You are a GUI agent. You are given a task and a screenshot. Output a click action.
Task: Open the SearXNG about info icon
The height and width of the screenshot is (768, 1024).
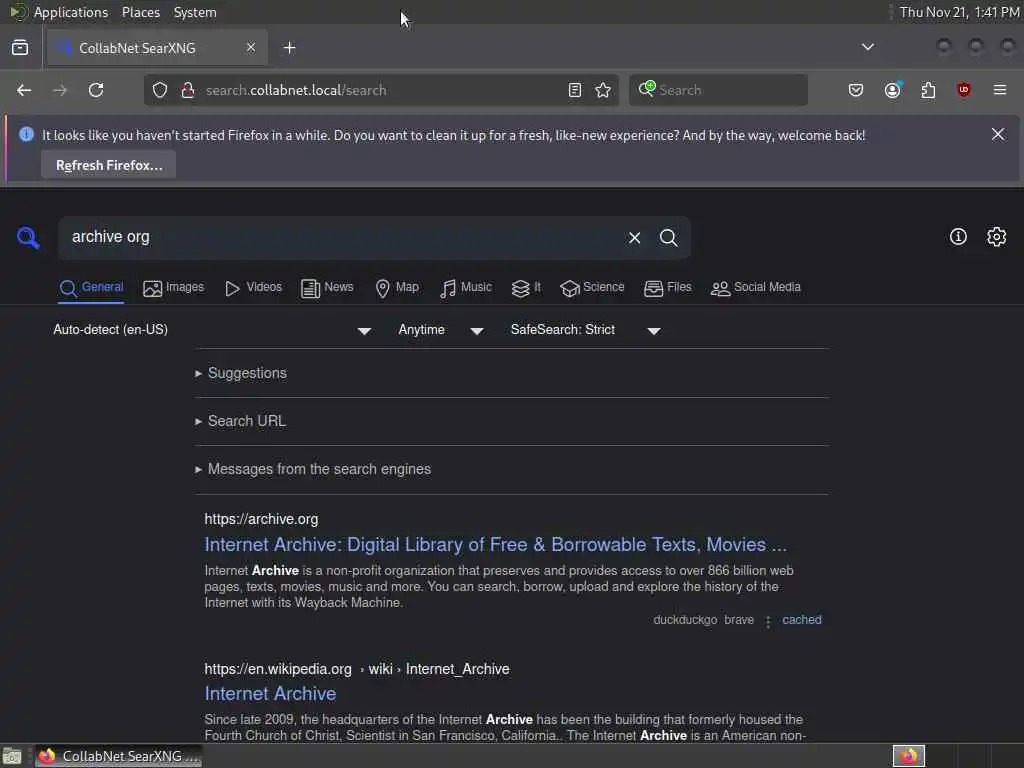[x=958, y=236]
